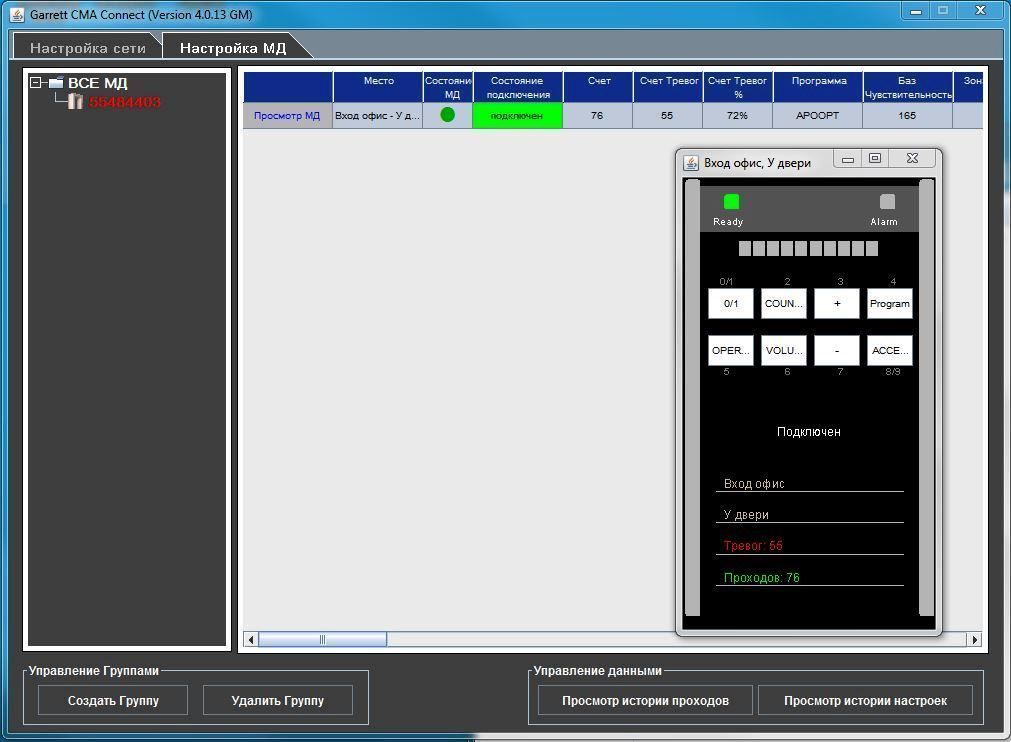Click the plus keypad button
The height and width of the screenshot is (742, 1011).
coord(837,304)
